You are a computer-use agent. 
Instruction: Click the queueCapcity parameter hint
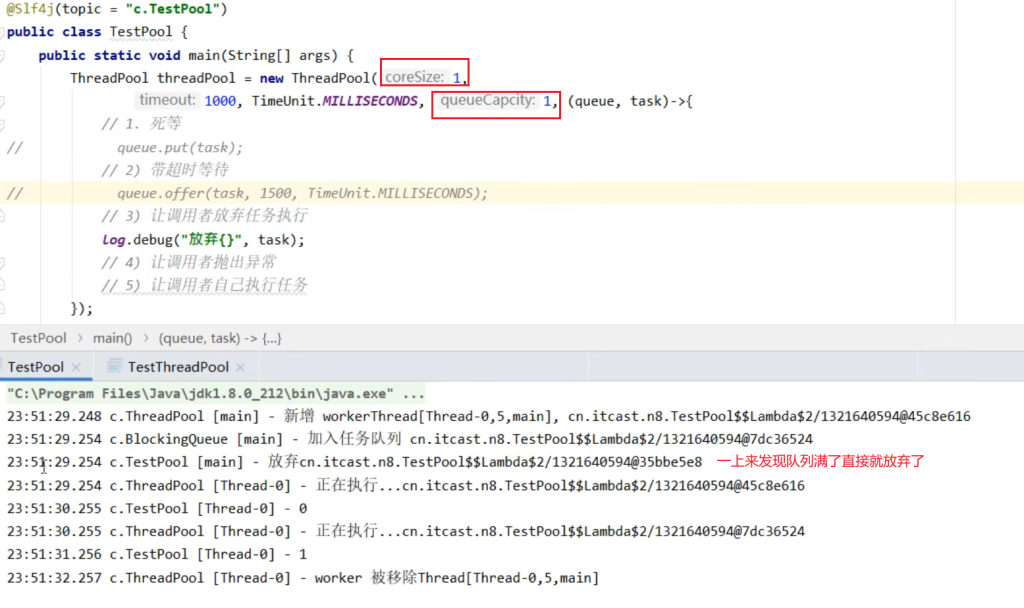(x=487, y=100)
